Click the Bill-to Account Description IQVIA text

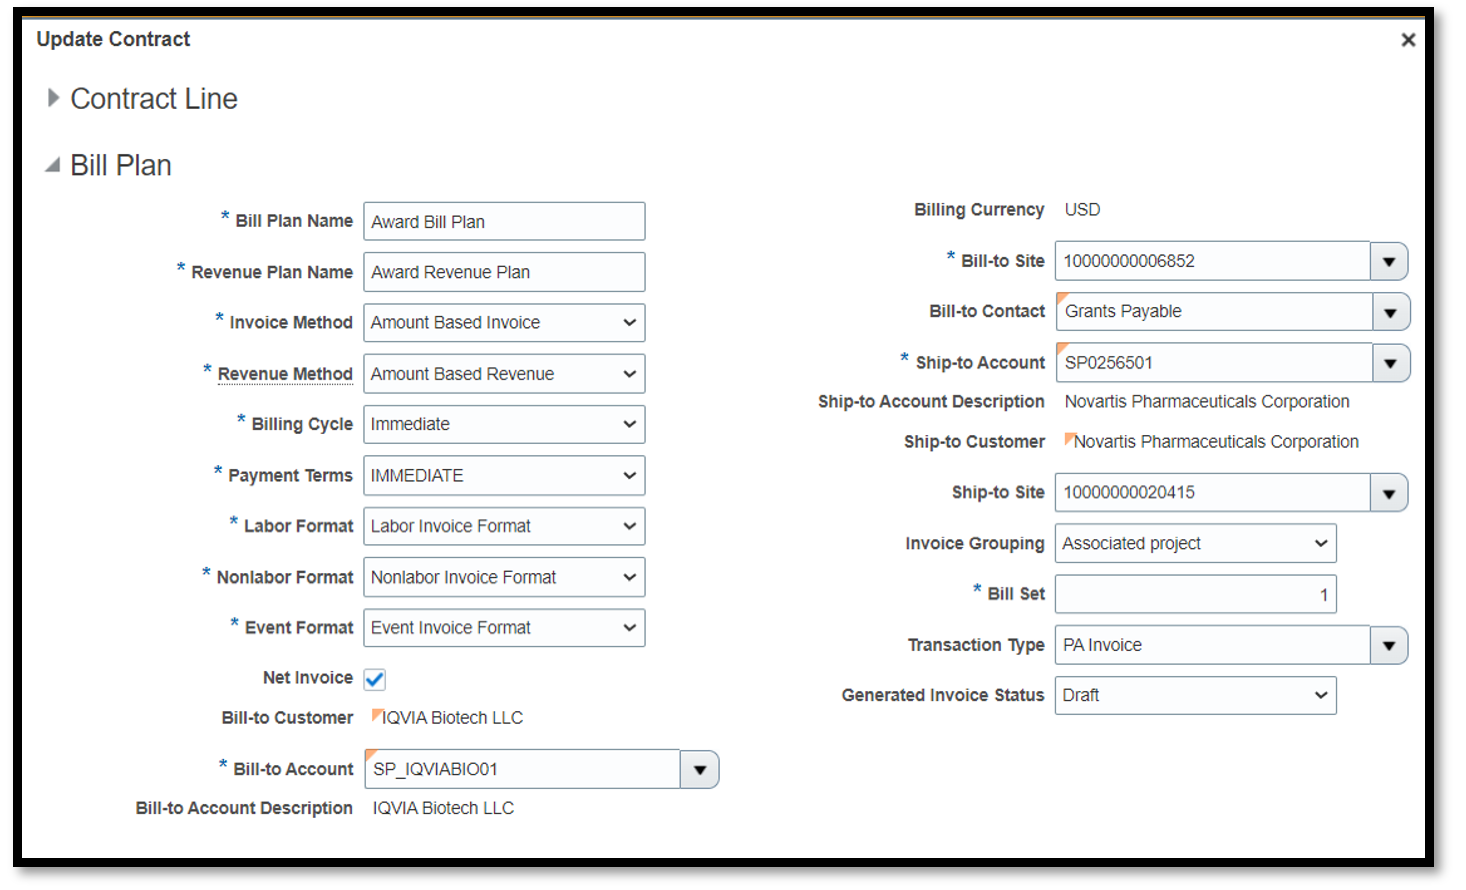pyautogui.click(x=443, y=808)
